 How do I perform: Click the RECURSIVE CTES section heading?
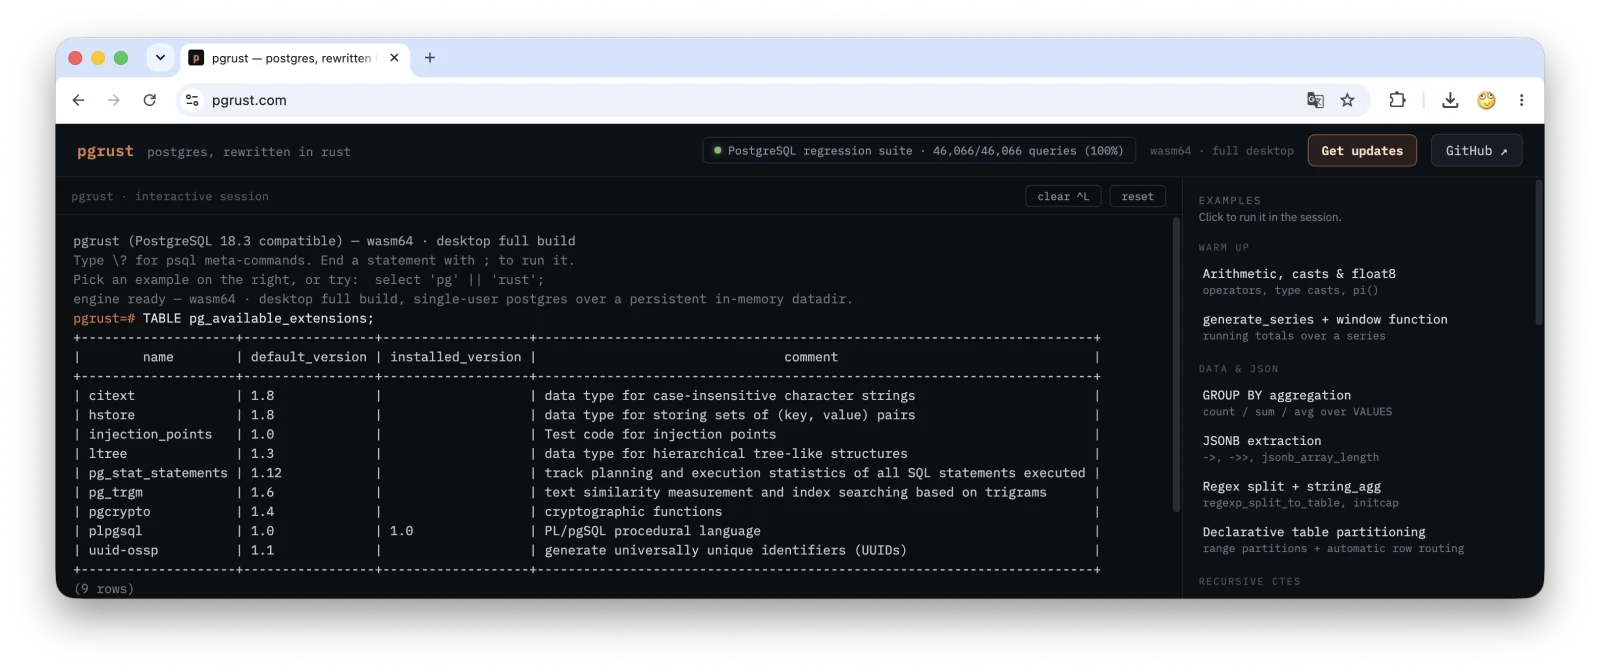pos(1249,581)
